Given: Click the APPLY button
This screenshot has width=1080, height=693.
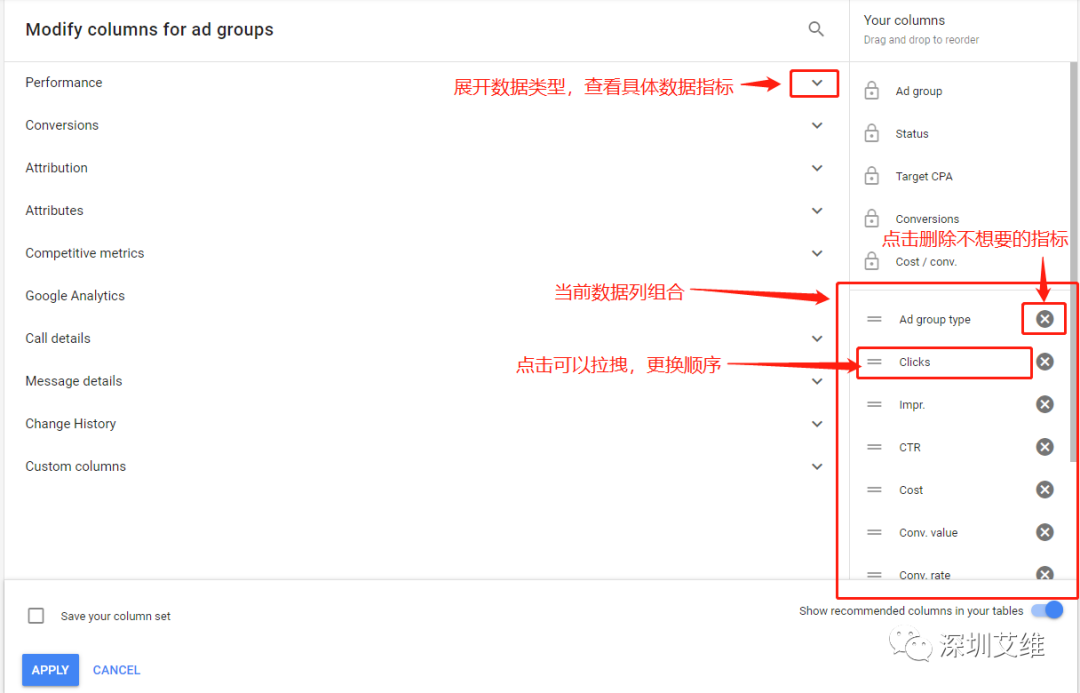Looking at the screenshot, I should click(50, 670).
